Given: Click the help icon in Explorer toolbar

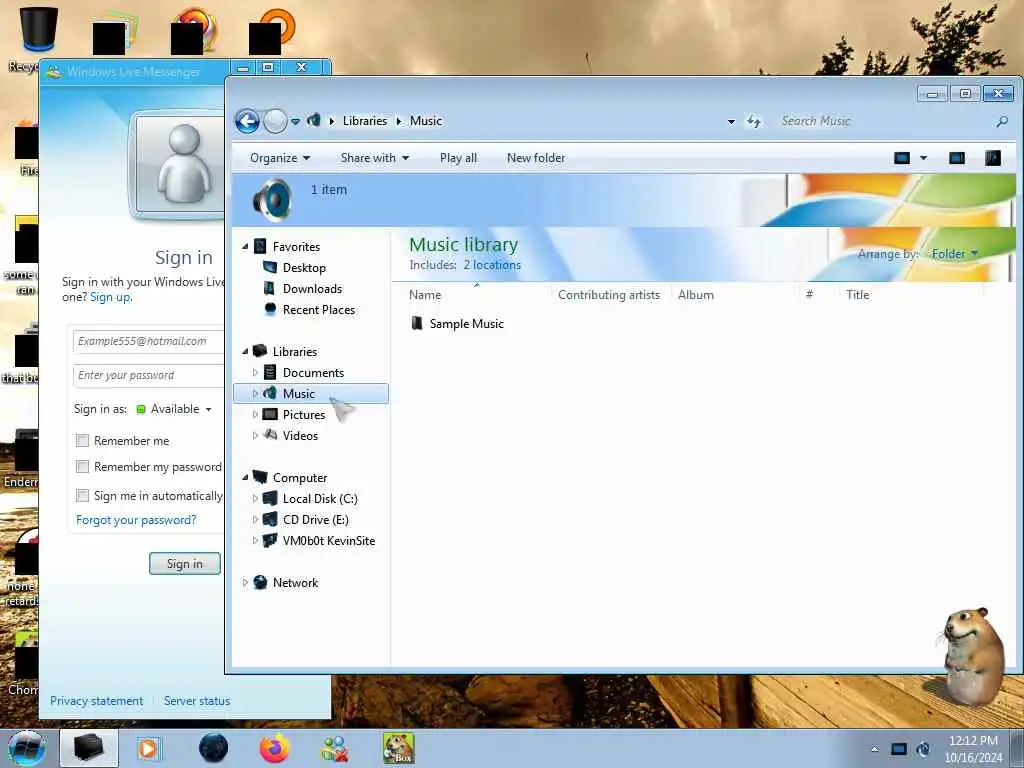Looking at the screenshot, I should coord(993,158).
